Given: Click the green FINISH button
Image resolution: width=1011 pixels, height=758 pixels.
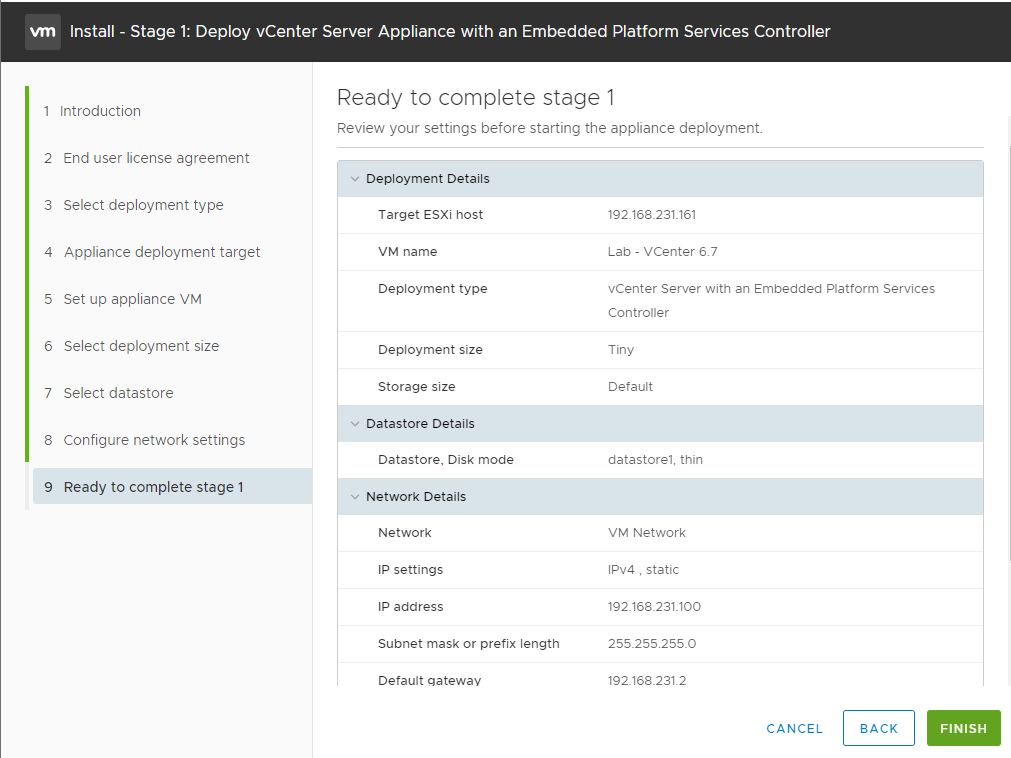Looking at the screenshot, I should coord(963,728).
